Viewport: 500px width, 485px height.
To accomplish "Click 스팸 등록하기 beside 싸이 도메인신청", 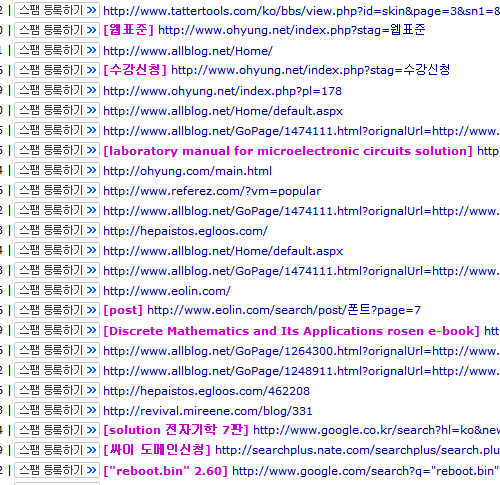I will [x=57, y=450].
